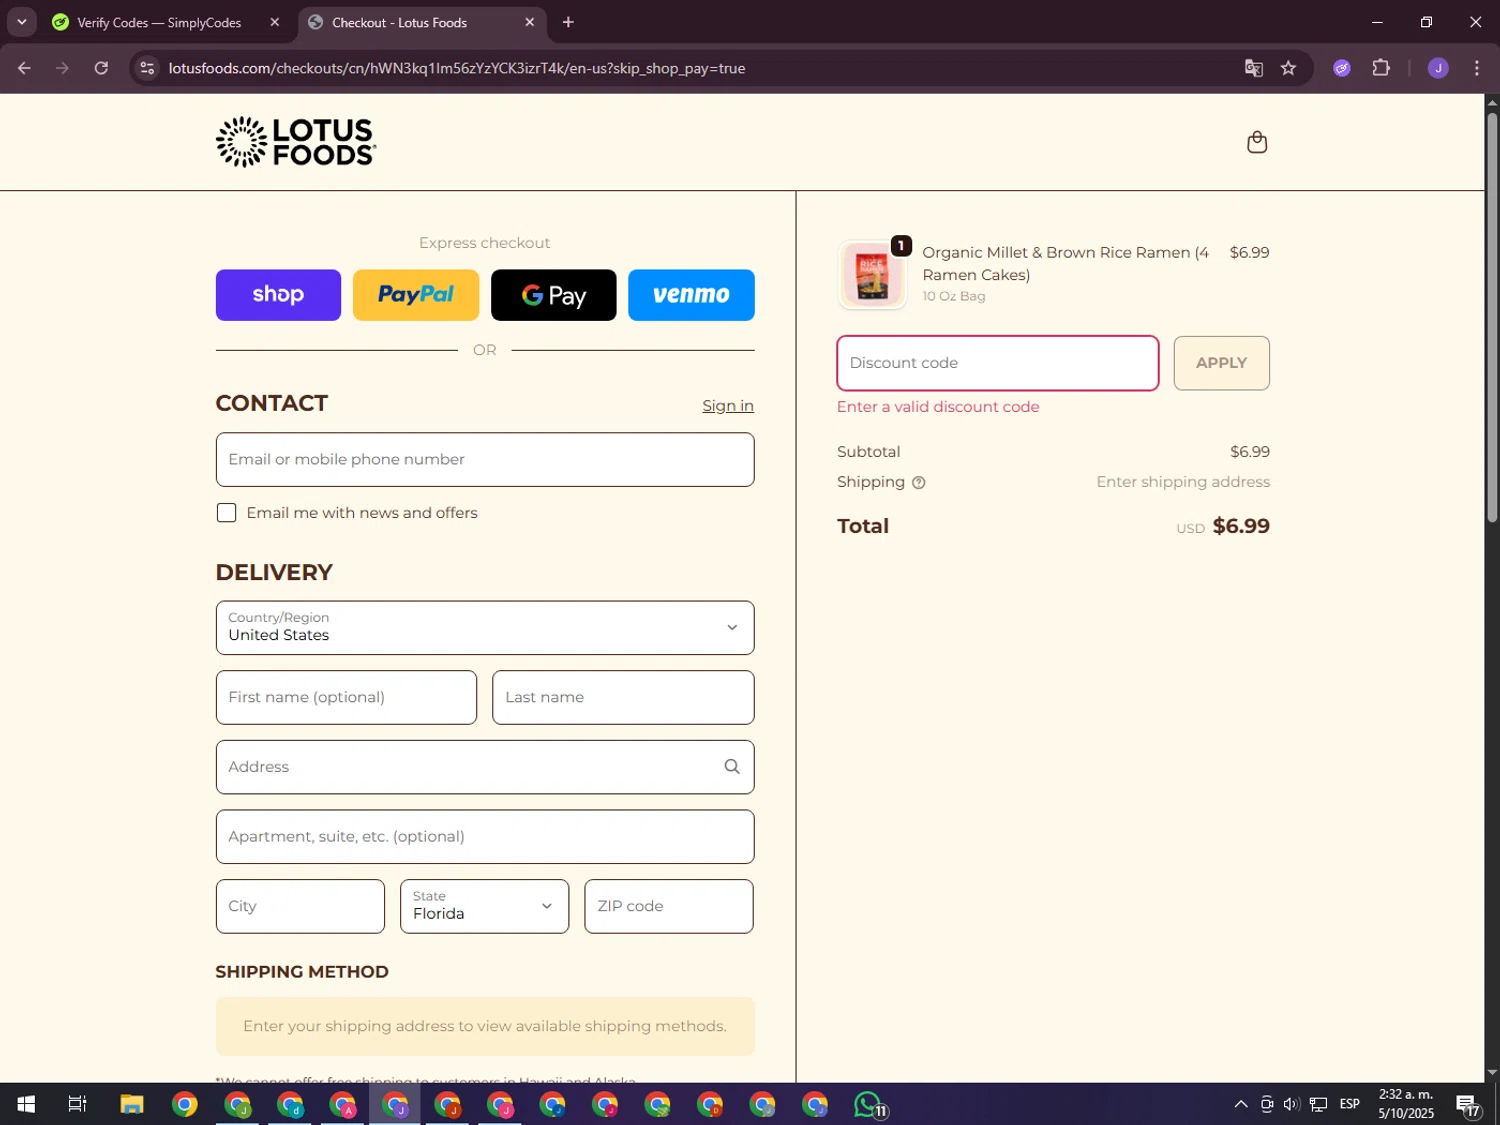View site information icon in address bar
This screenshot has width=1500, height=1125.
point(147,68)
